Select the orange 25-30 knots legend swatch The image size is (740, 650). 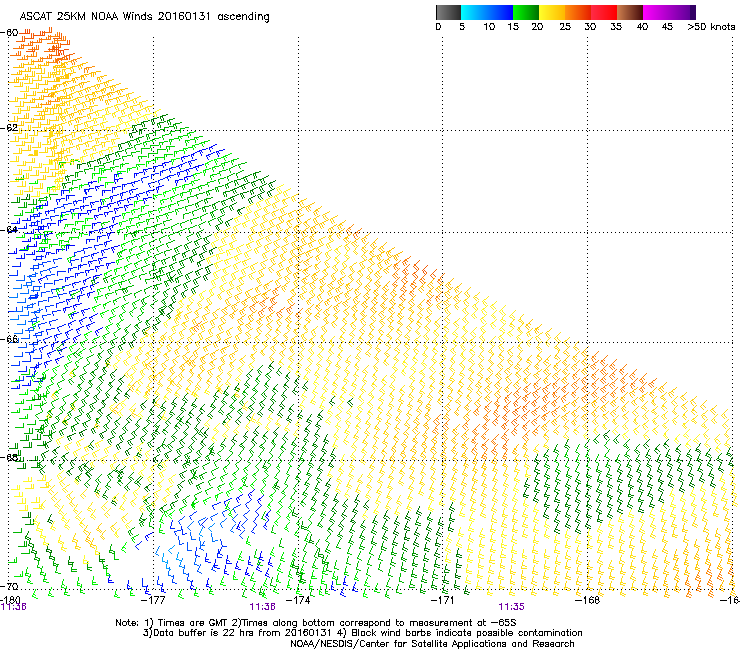coord(578,12)
